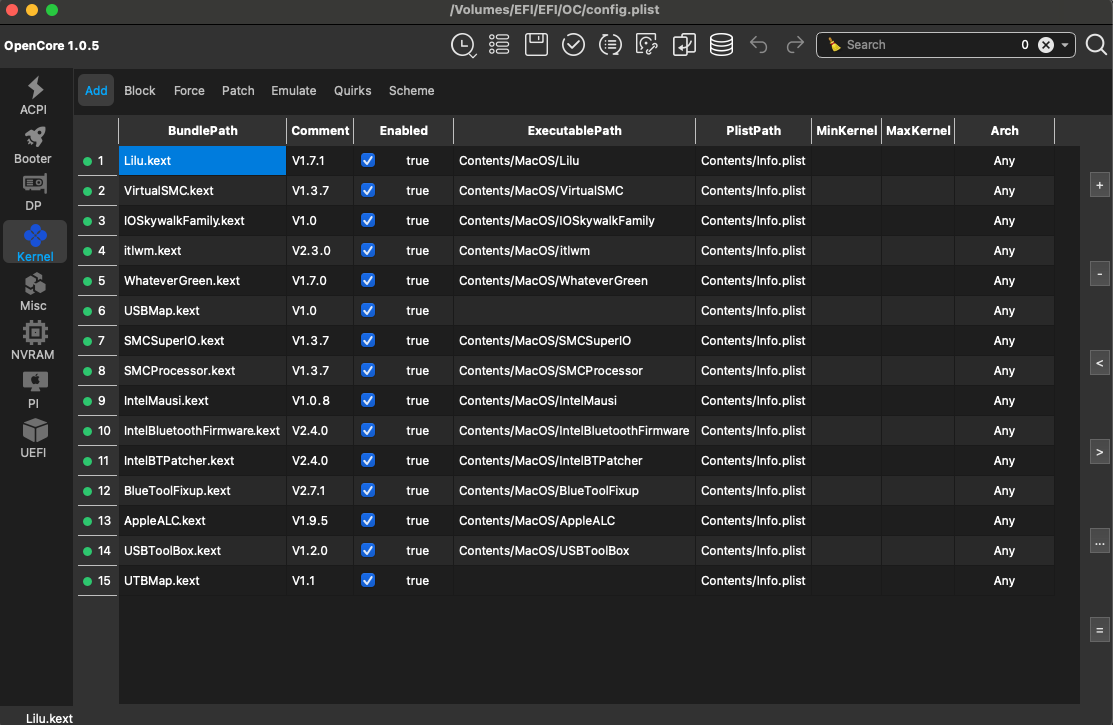Click the '...' more options button
Image resolution: width=1113 pixels, height=725 pixels.
click(x=1100, y=543)
